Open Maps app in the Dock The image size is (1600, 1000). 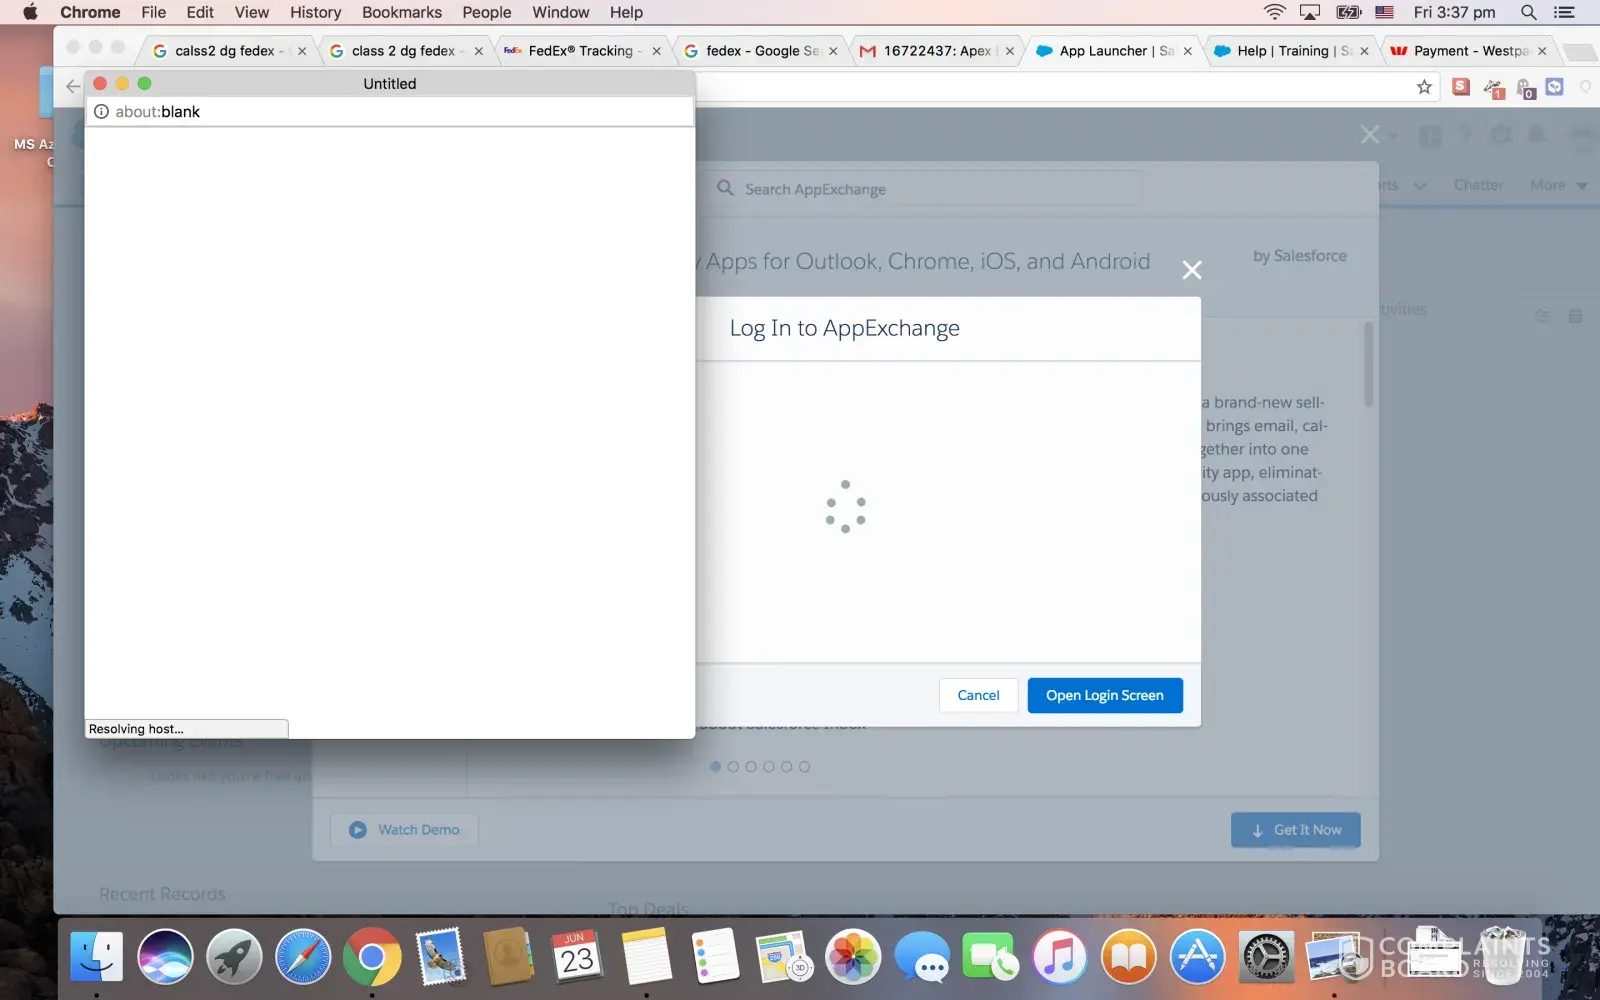pyautogui.click(x=784, y=957)
